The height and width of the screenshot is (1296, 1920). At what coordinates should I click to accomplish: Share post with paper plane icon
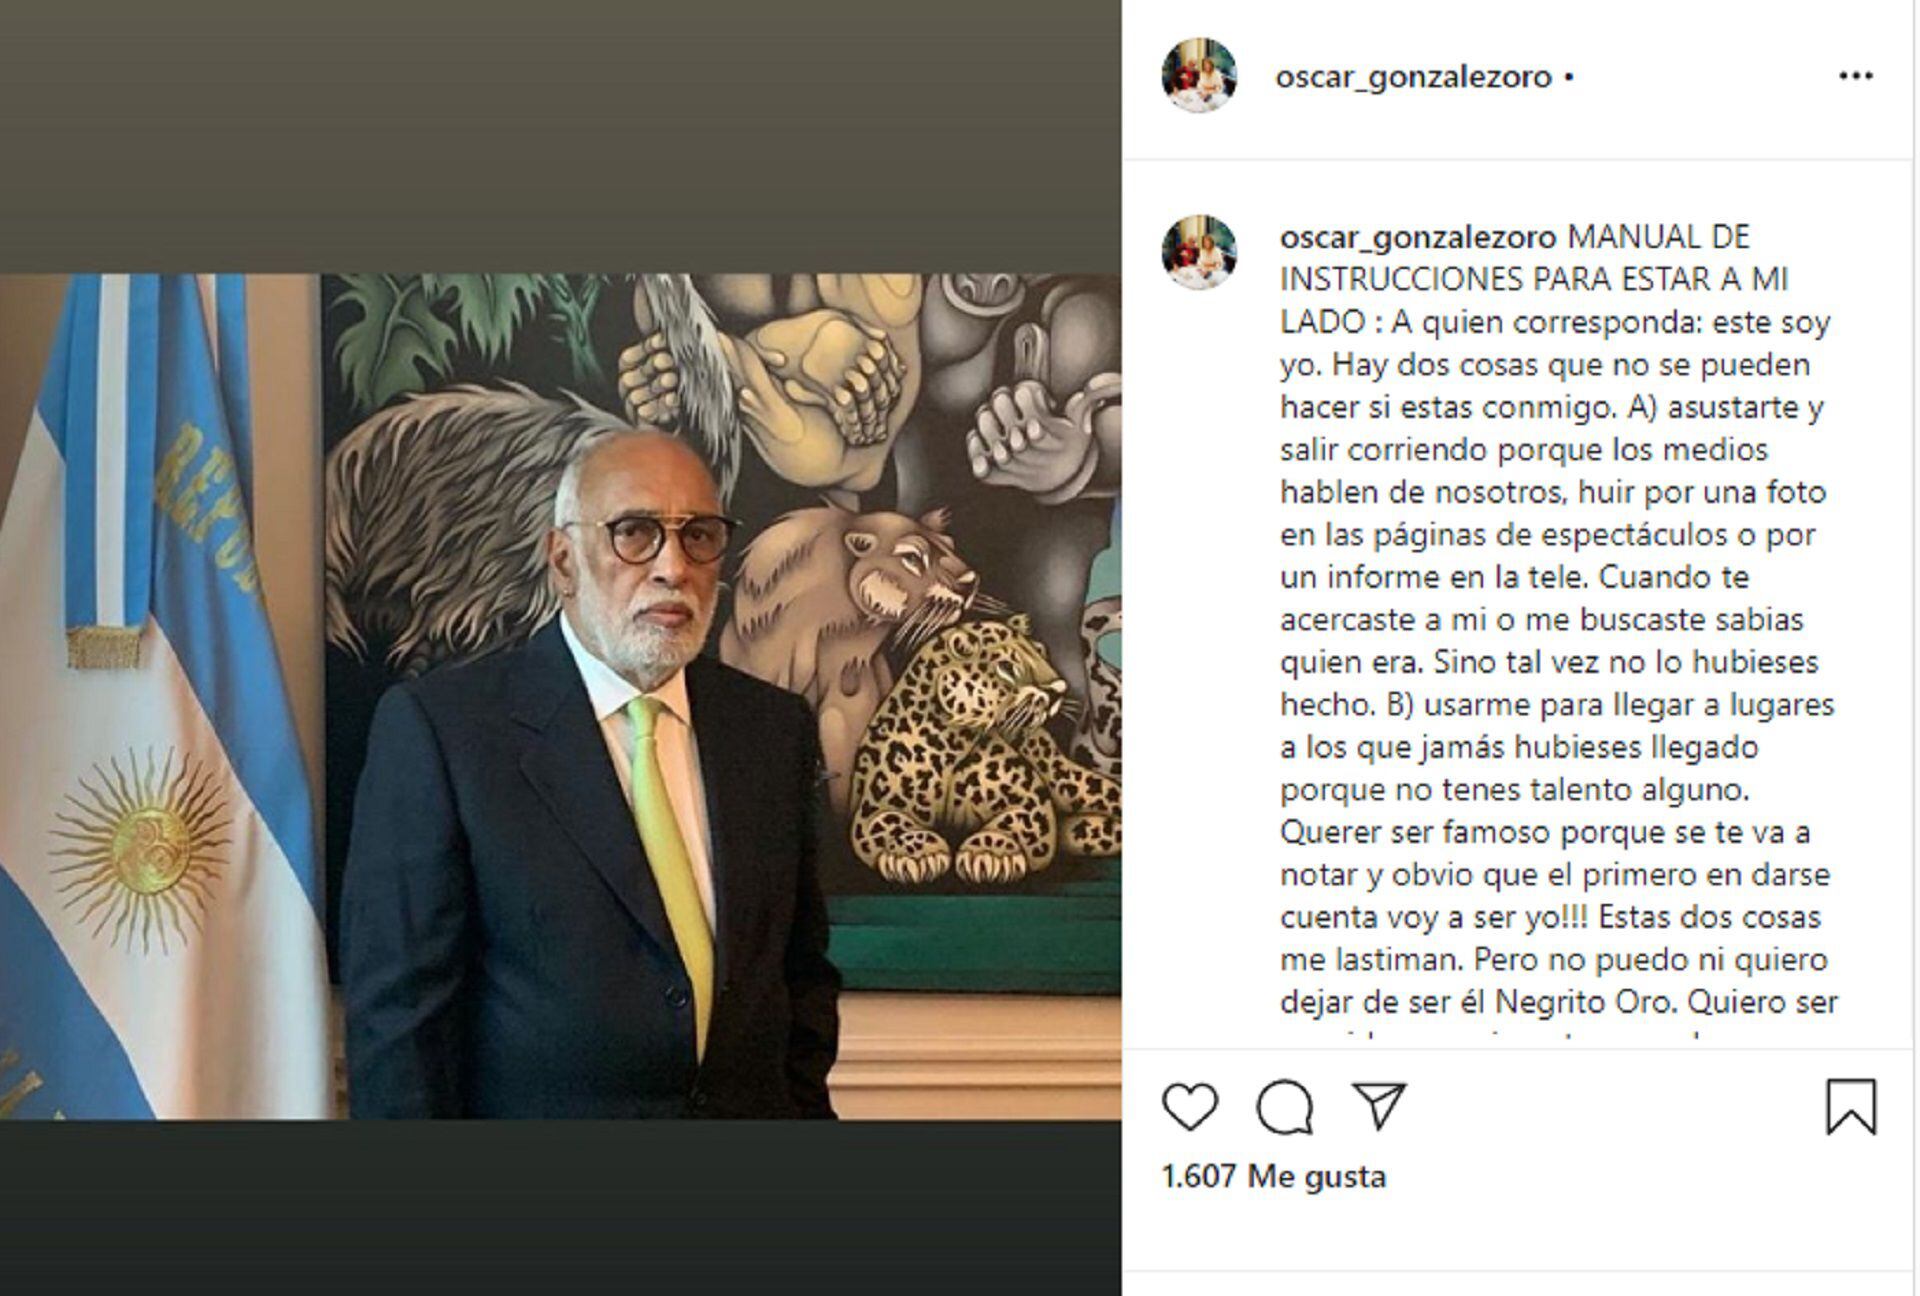[1379, 1105]
